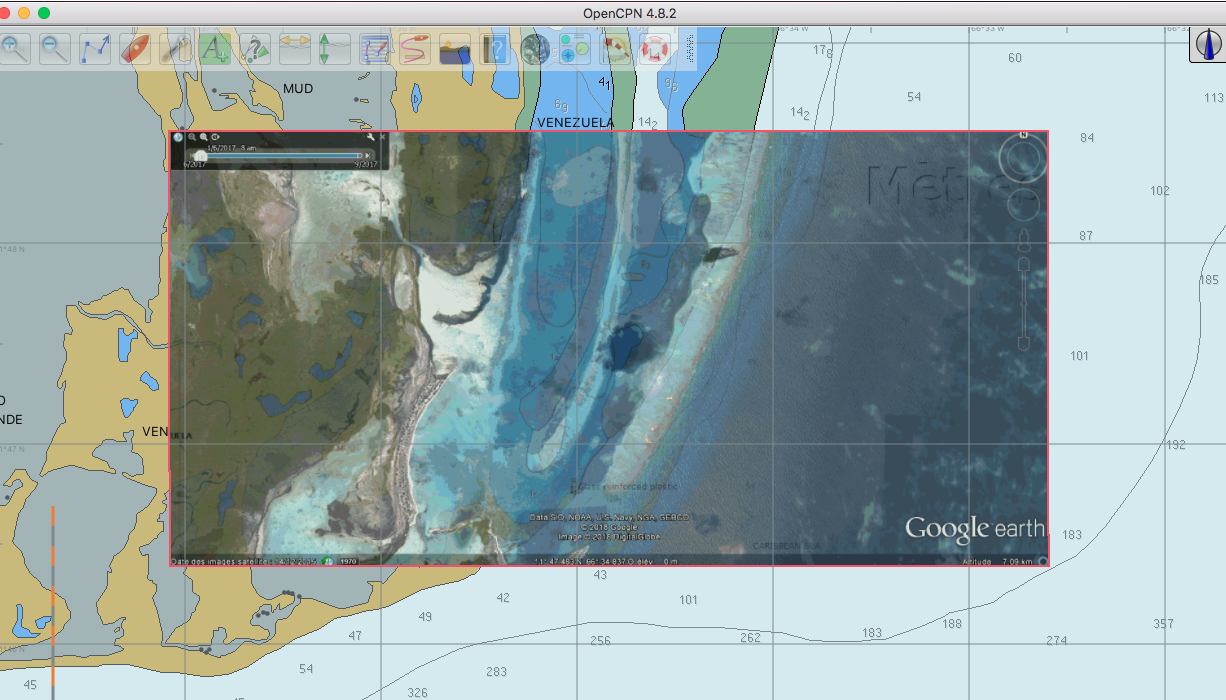Click the Google Earth move joystick circle
1226x700 pixels.
tap(1023, 205)
